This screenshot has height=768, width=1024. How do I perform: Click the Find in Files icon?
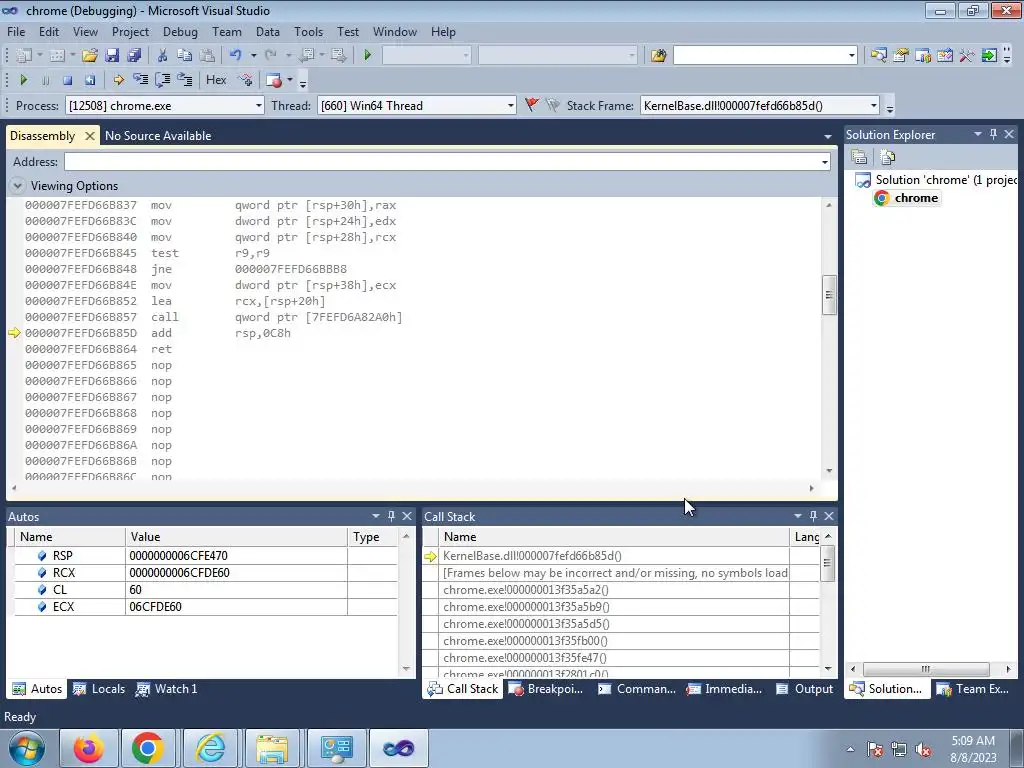(x=658, y=56)
